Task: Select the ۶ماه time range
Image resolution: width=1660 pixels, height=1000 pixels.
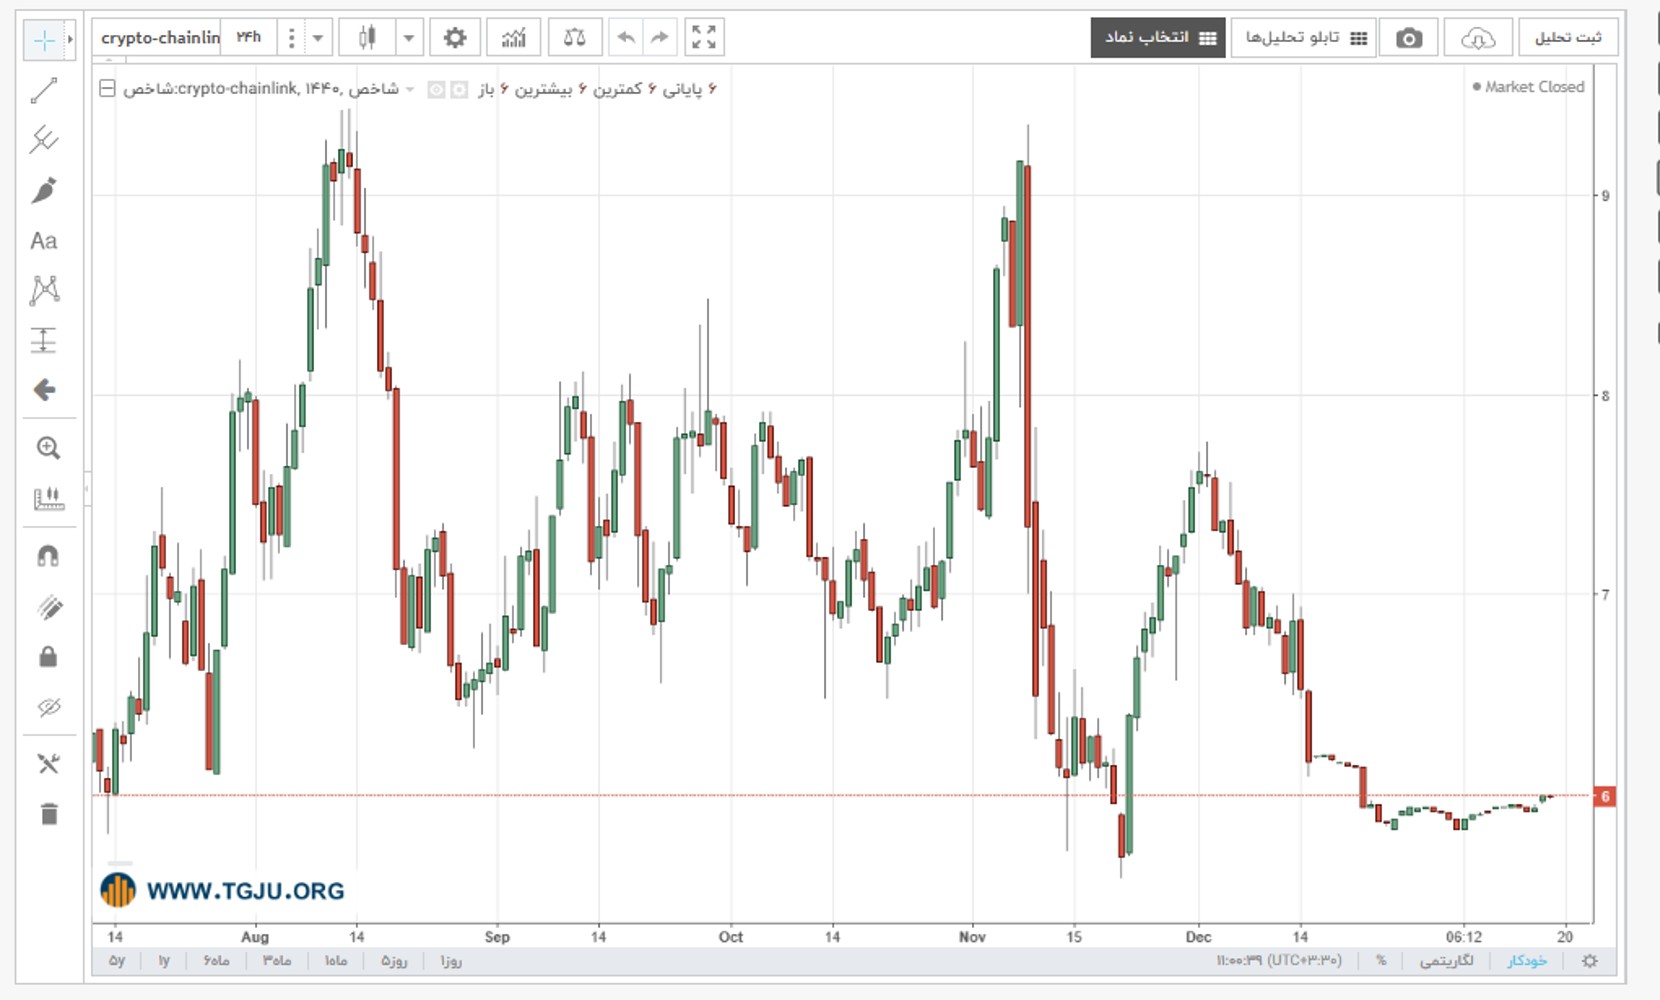Action: click(216, 961)
